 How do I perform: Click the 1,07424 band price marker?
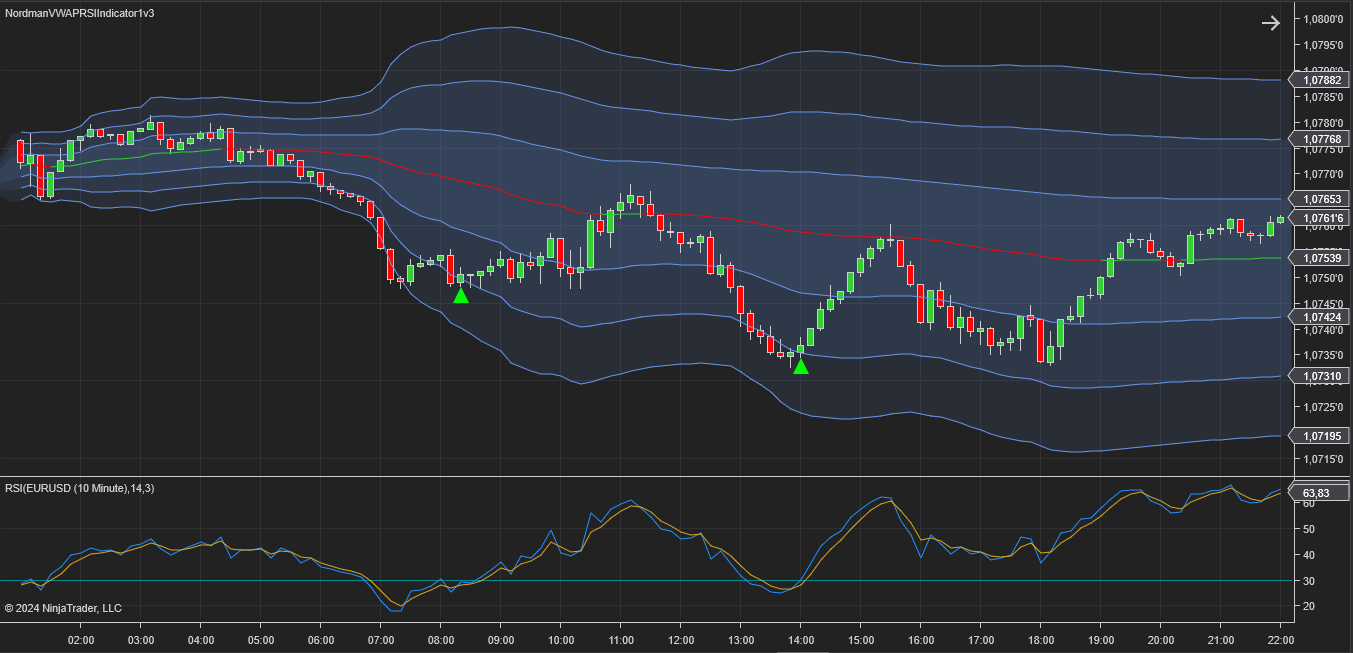[x=1320, y=317]
